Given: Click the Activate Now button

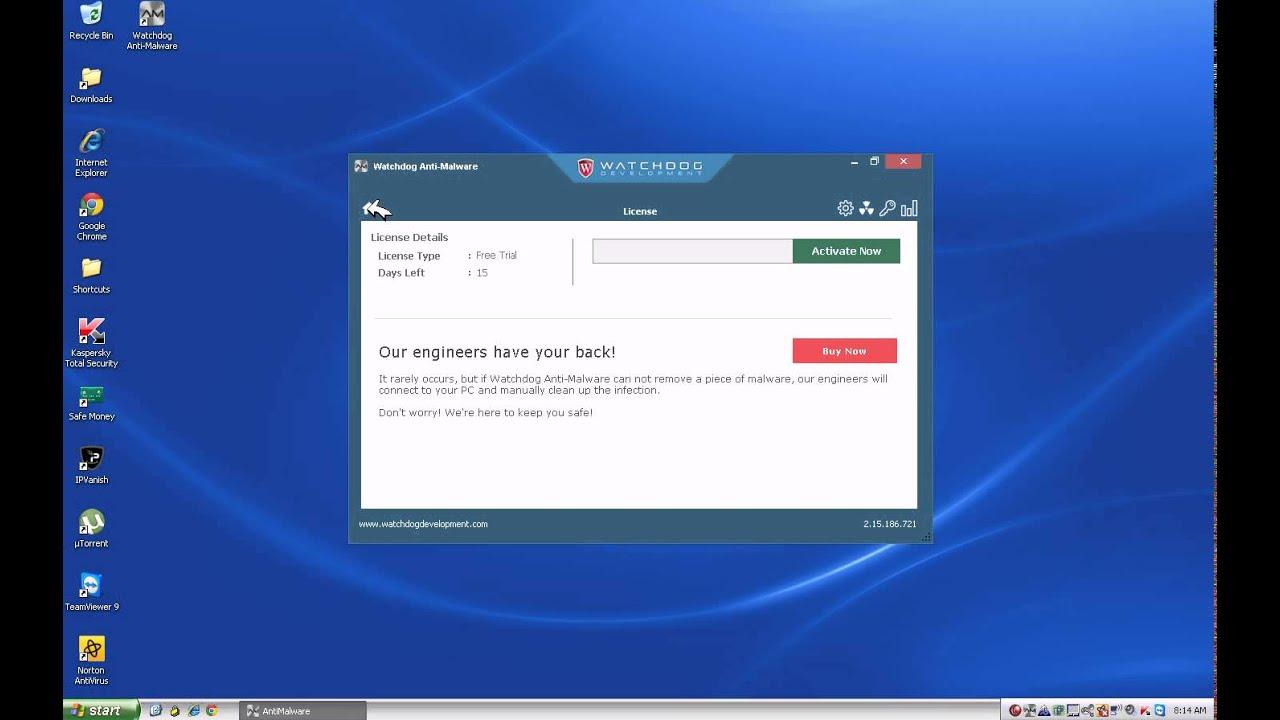Looking at the screenshot, I should click(846, 251).
